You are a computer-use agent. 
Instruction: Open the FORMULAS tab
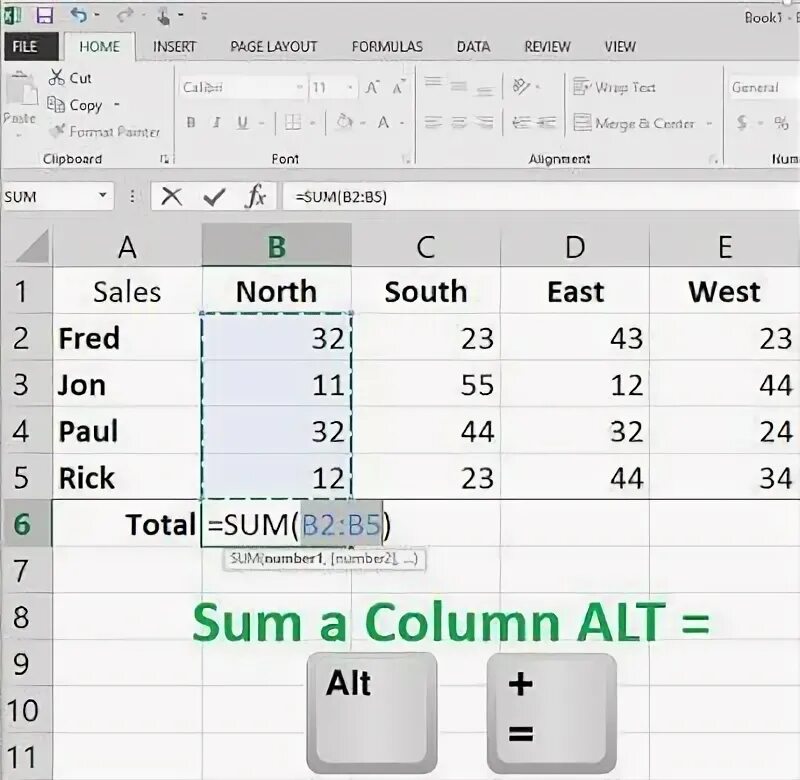pyautogui.click(x=387, y=46)
